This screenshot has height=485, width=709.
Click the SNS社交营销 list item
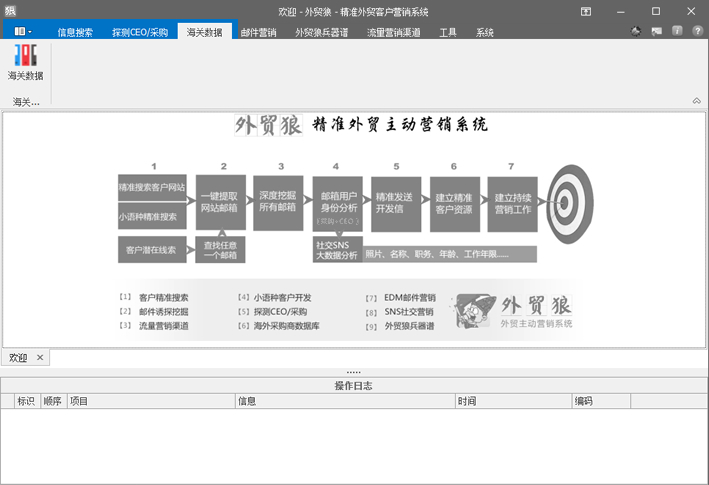(409, 312)
